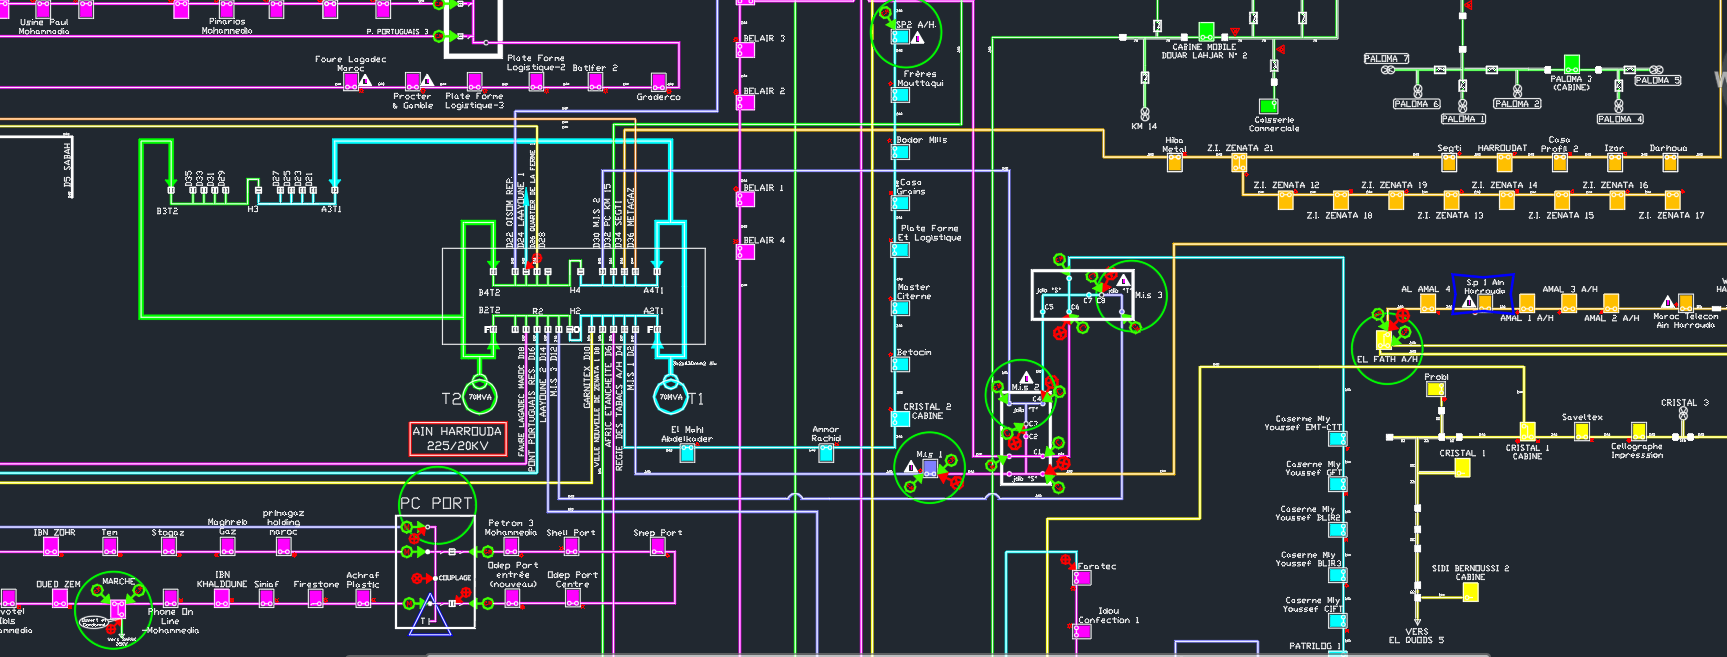Select the CRISTAL 2 CABINE cyan station
This screenshot has height=657, width=1727.
tap(900, 418)
